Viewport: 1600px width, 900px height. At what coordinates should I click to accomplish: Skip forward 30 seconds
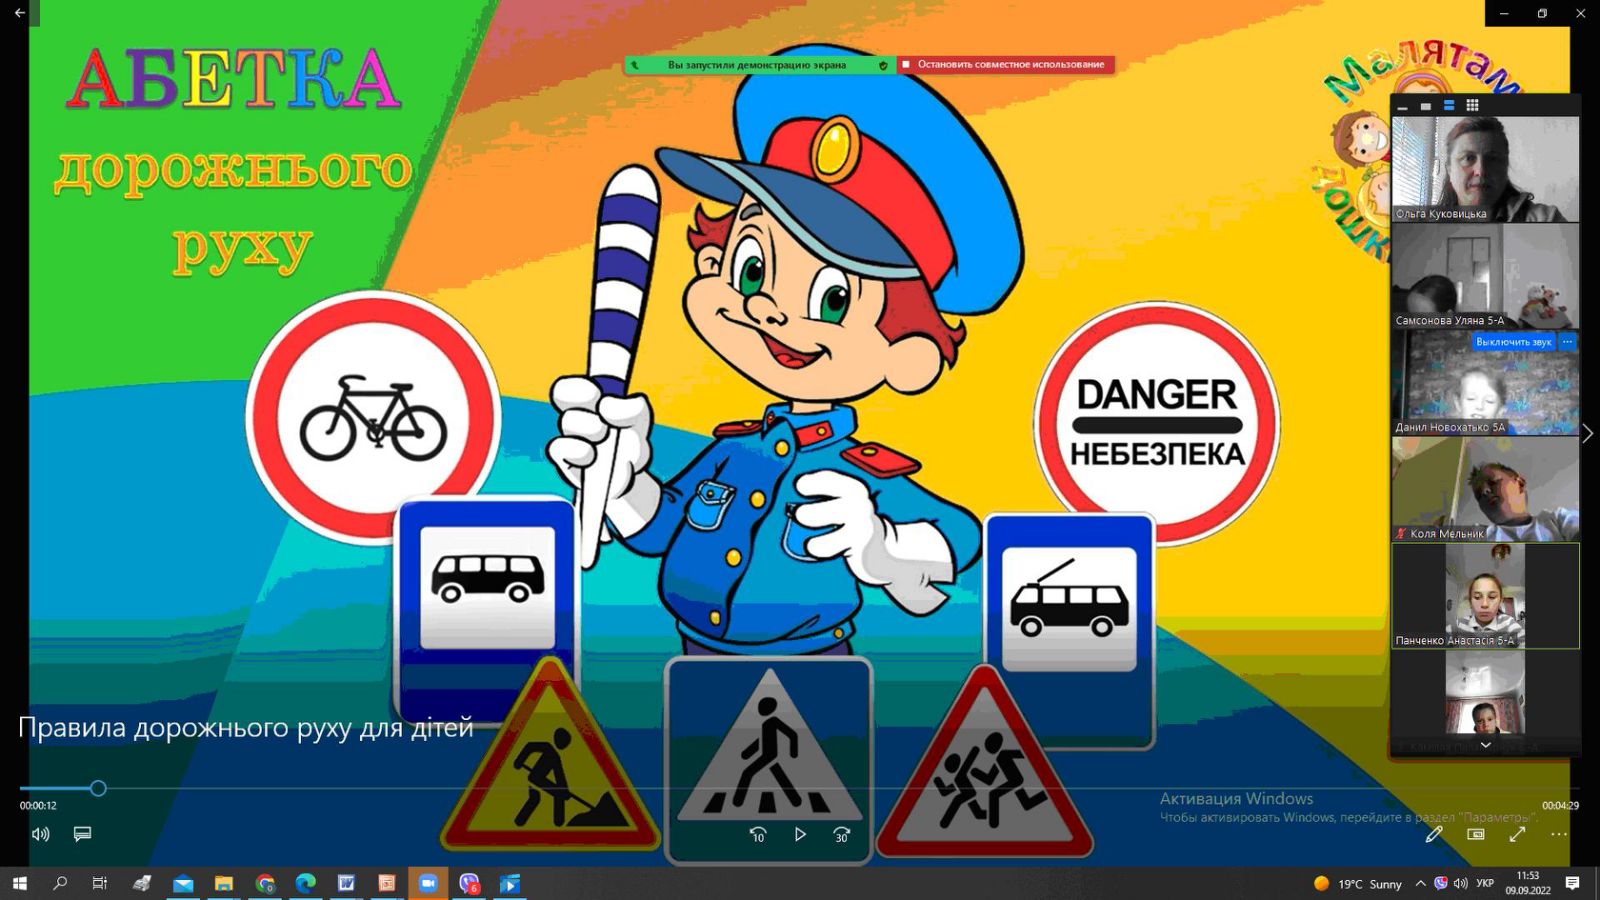click(842, 834)
